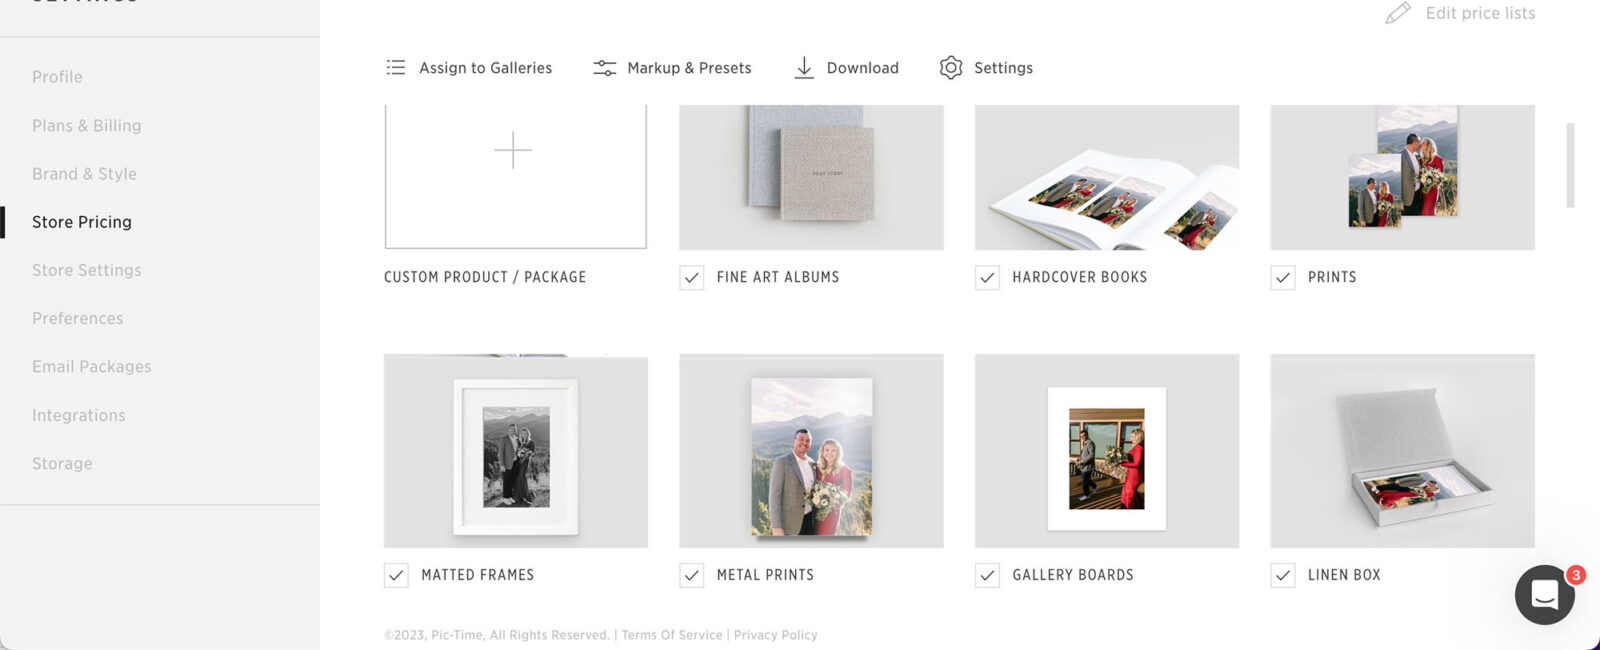Go to Plans & Billing section
The width and height of the screenshot is (1600, 650).
[87, 126]
